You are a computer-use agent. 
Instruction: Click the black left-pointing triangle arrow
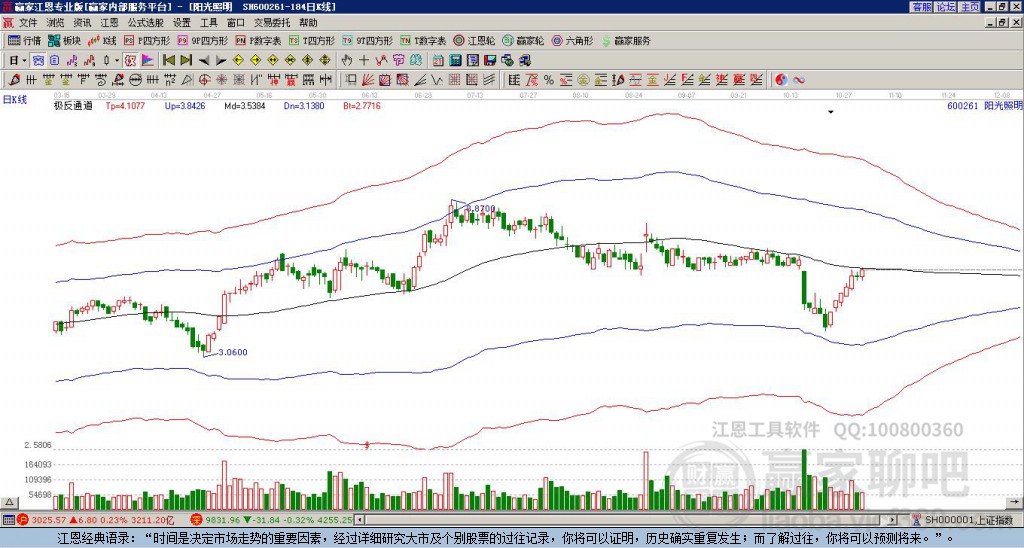[204, 61]
